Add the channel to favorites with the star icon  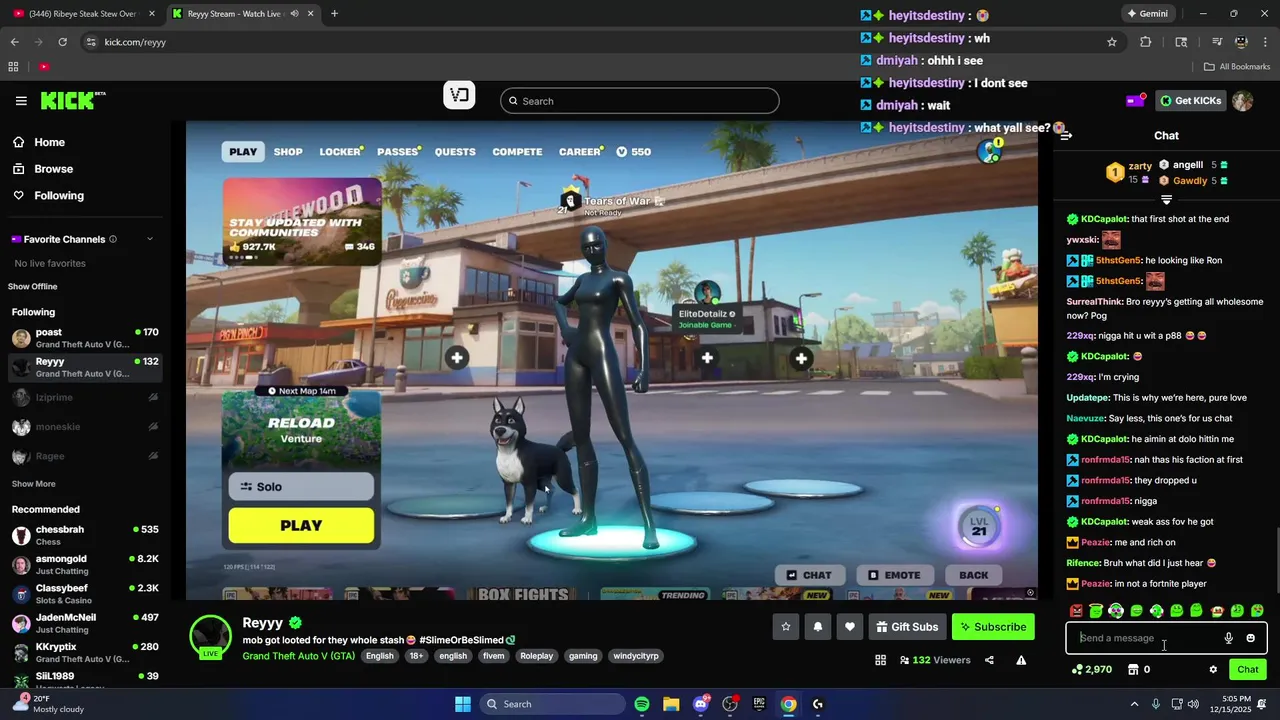pyautogui.click(x=786, y=627)
